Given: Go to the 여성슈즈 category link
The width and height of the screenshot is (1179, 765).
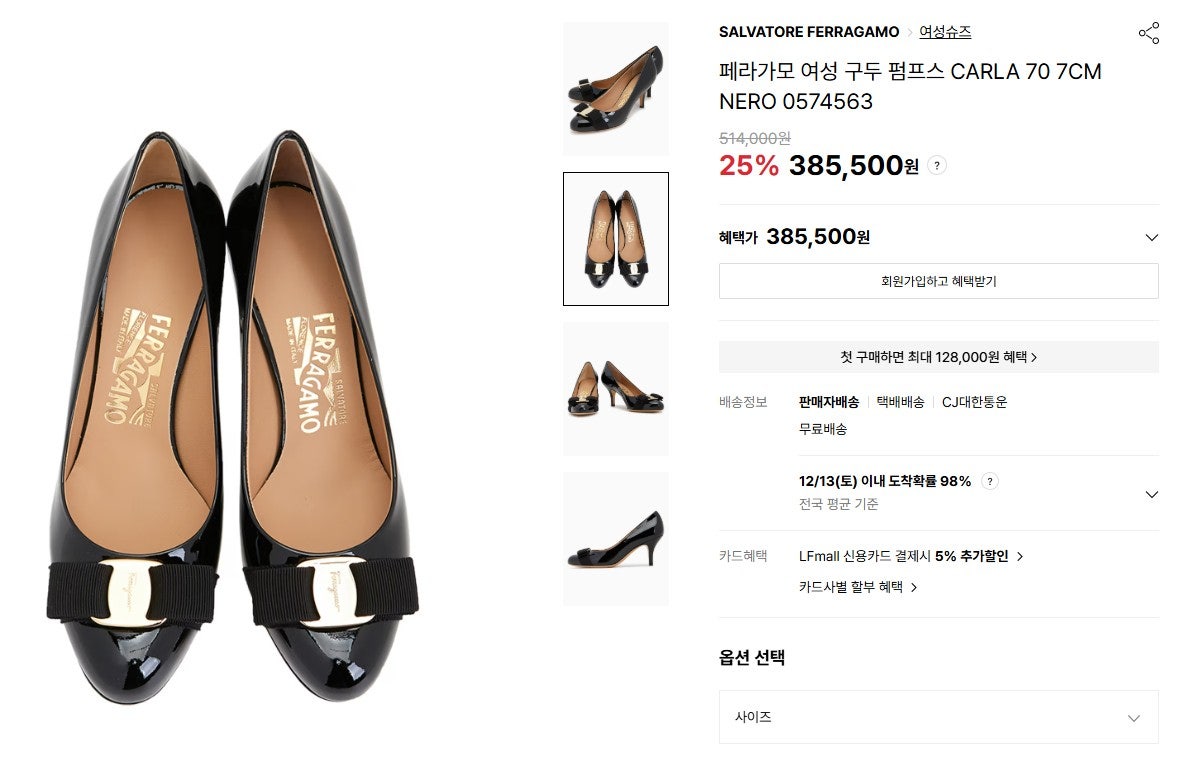Looking at the screenshot, I should tap(945, 32).
